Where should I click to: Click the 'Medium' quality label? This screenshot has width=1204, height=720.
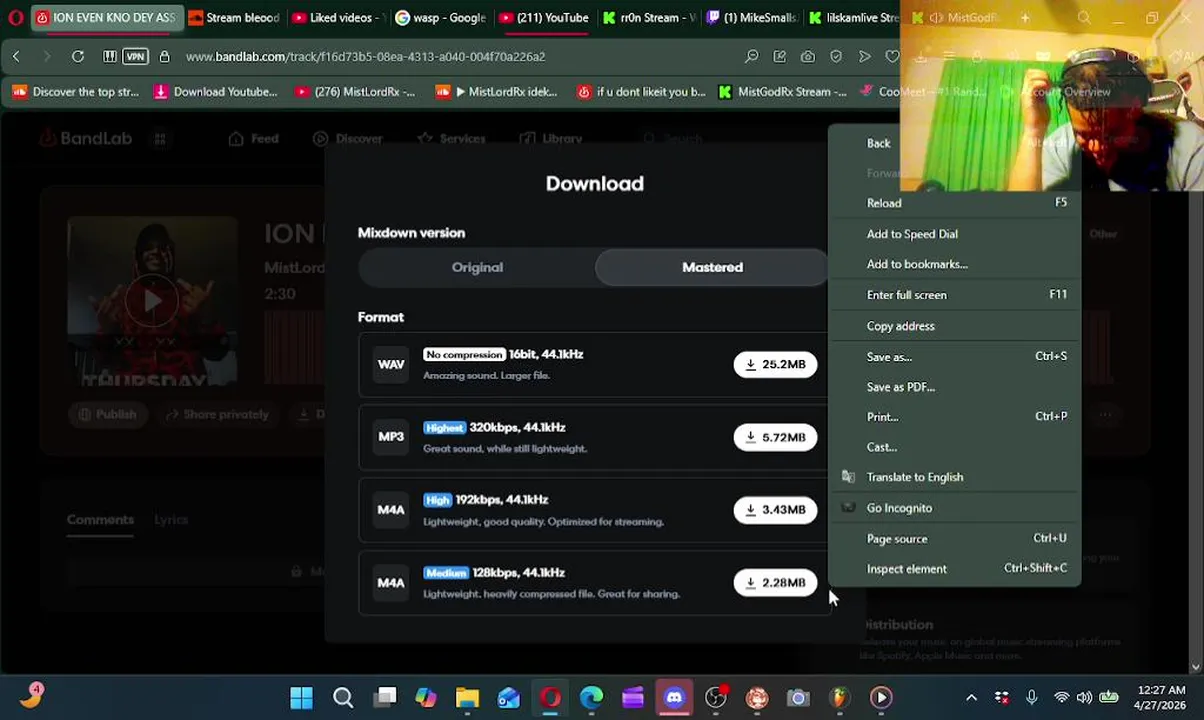tap(446, 573)
